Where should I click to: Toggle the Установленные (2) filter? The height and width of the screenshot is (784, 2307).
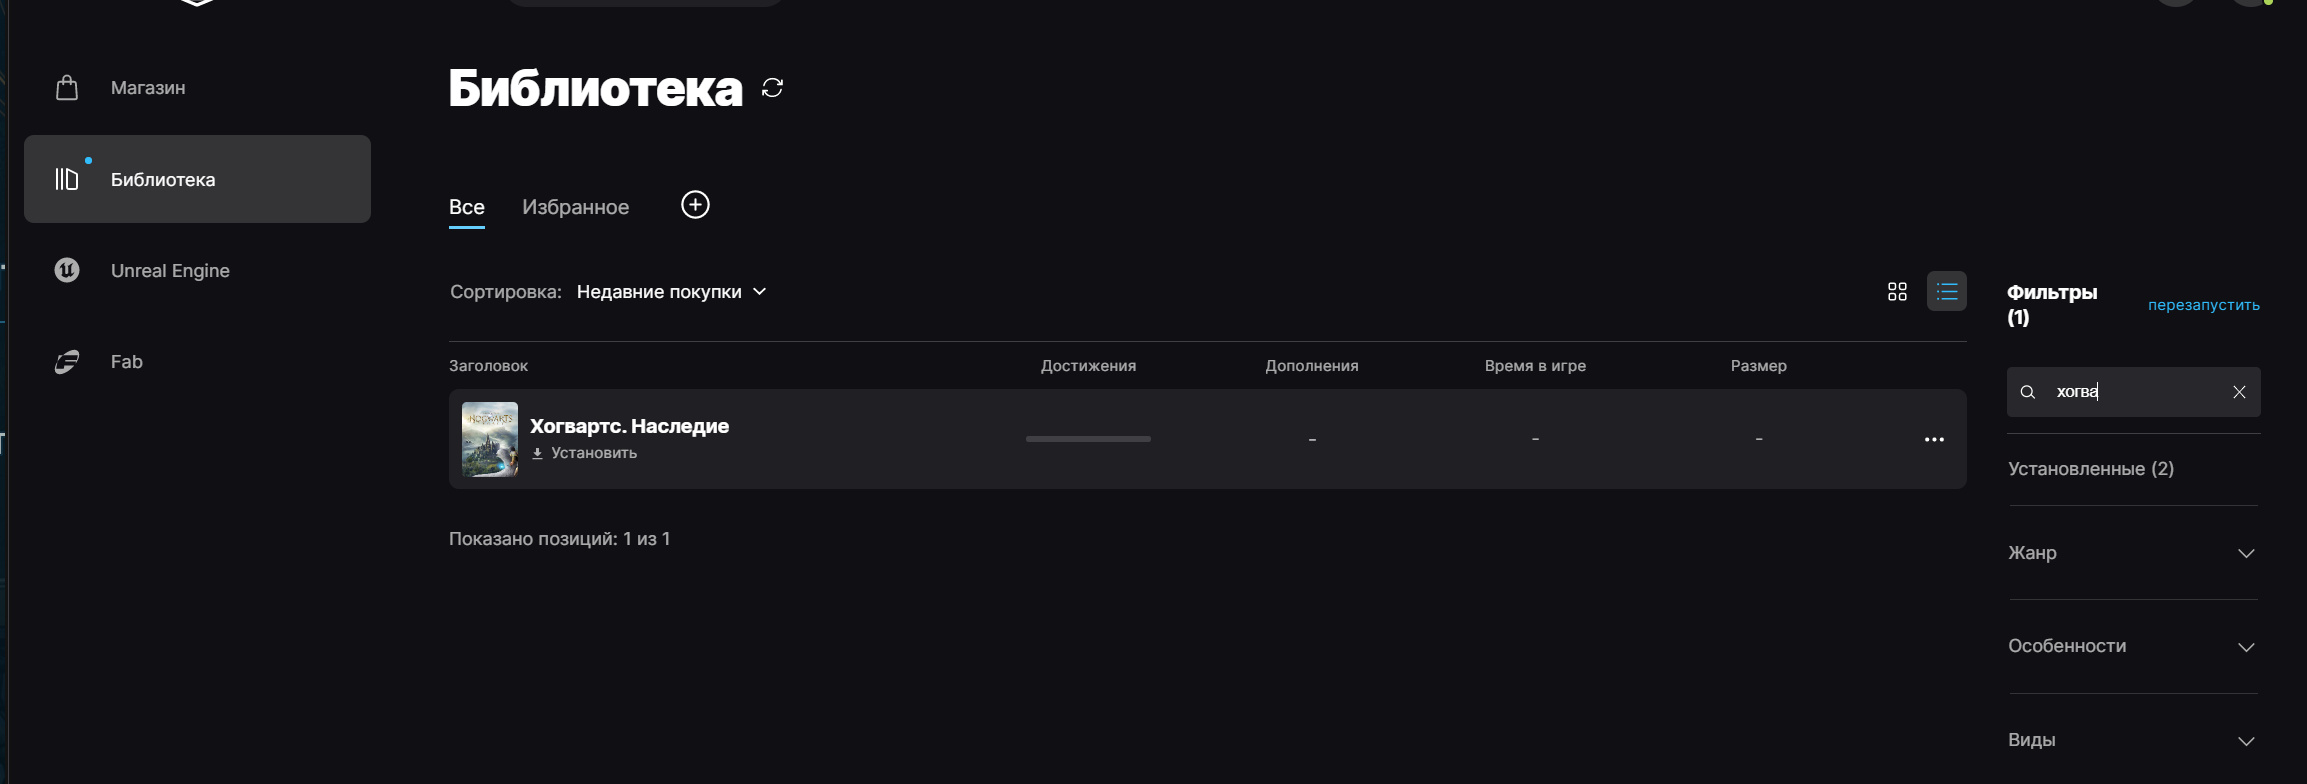click(2091, 469)
